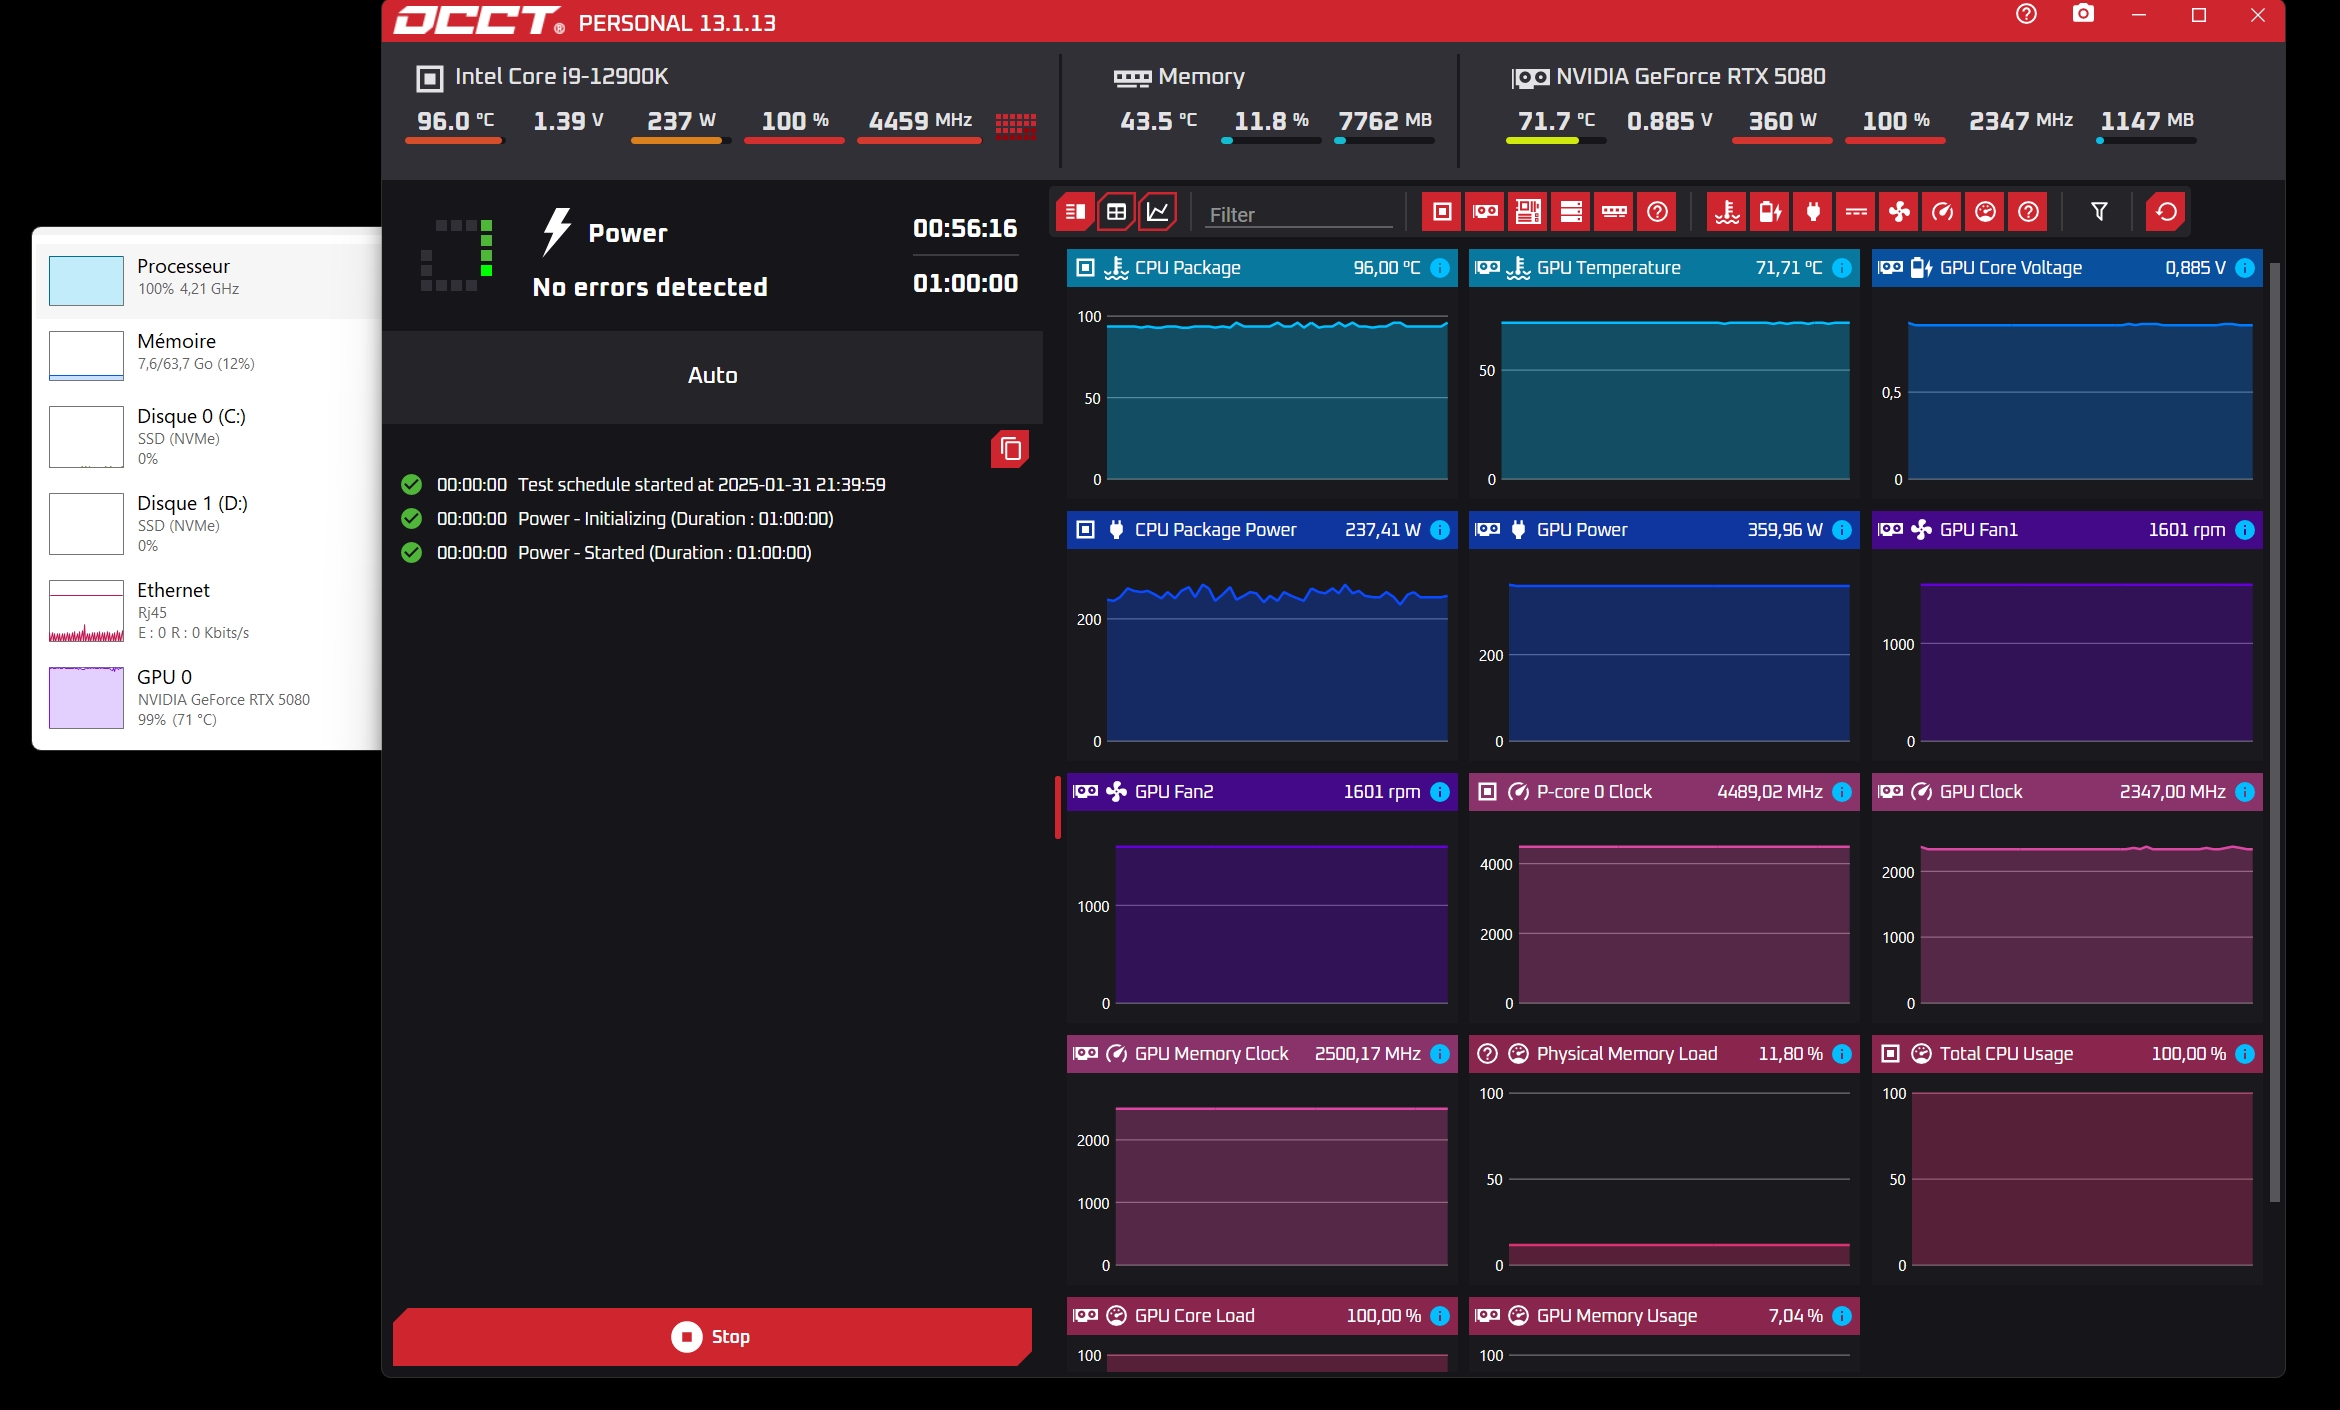
Task: Toggle the fan sensor filter icon
Action: point(1899,212)
